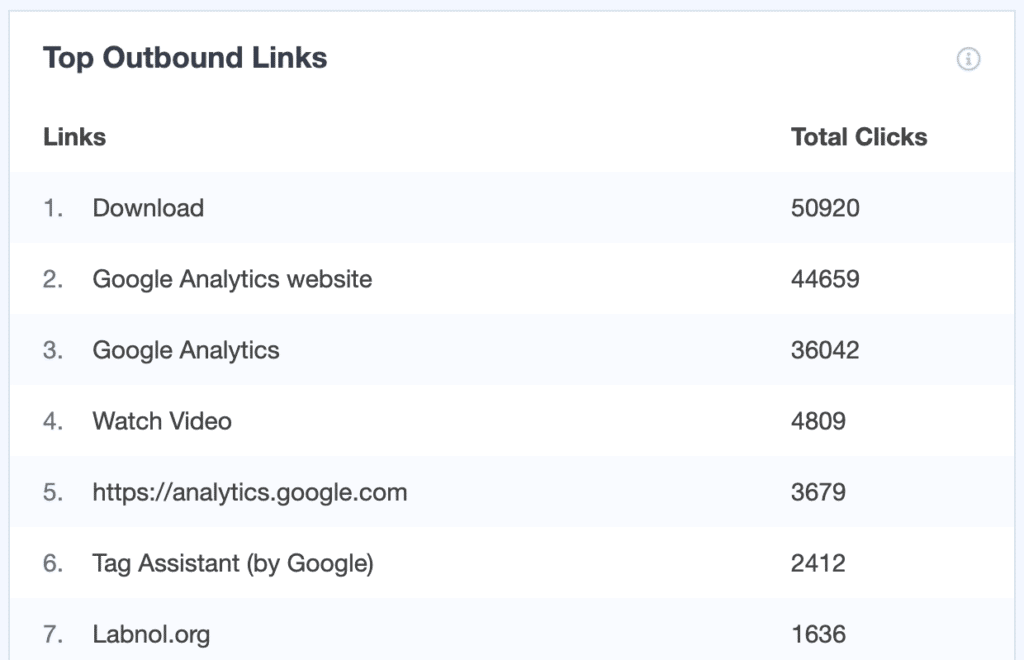
Task: Click the row number 5 ranking label
Action: 53,492
